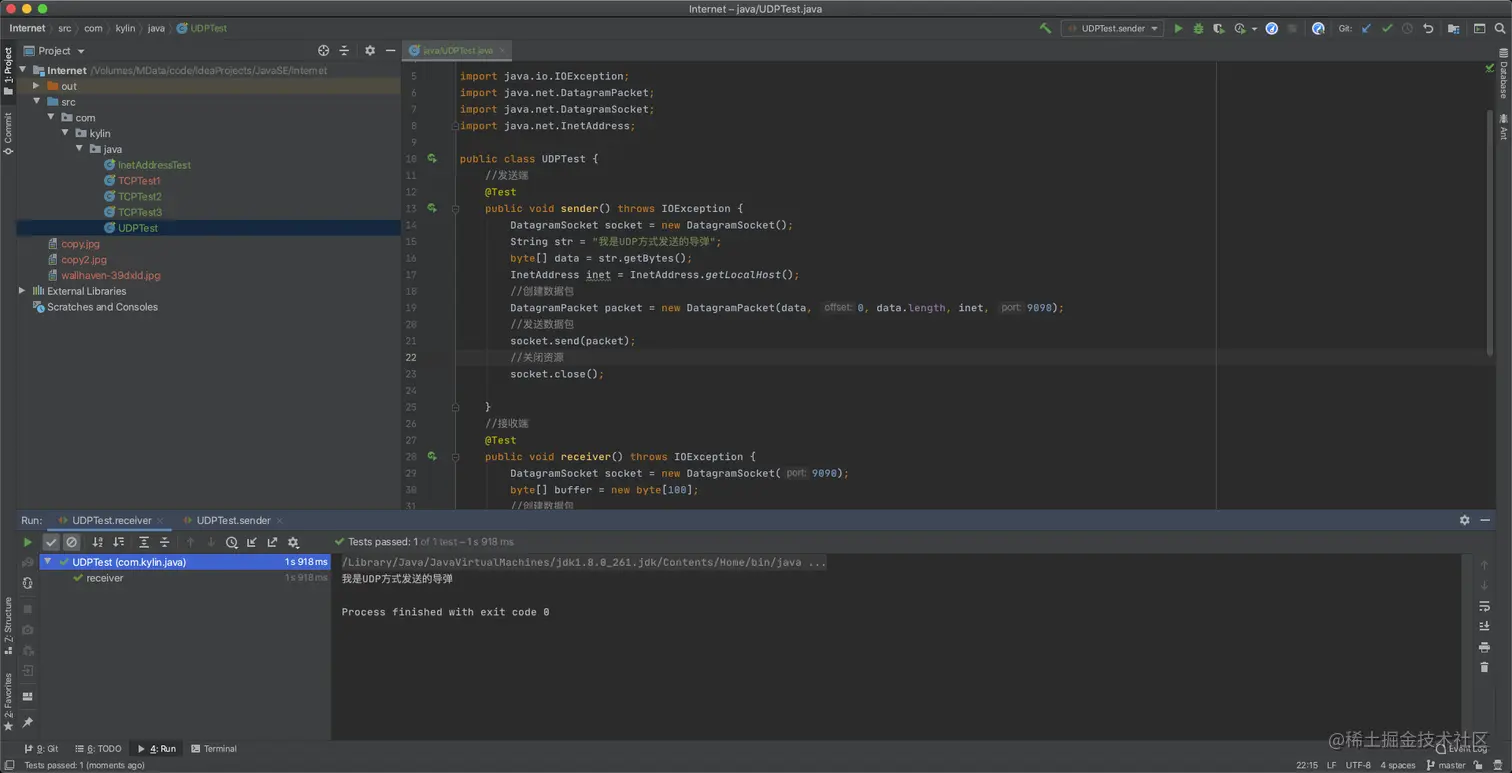
Task: Click the master Git branch in status bar
Action: point(1445,765)
